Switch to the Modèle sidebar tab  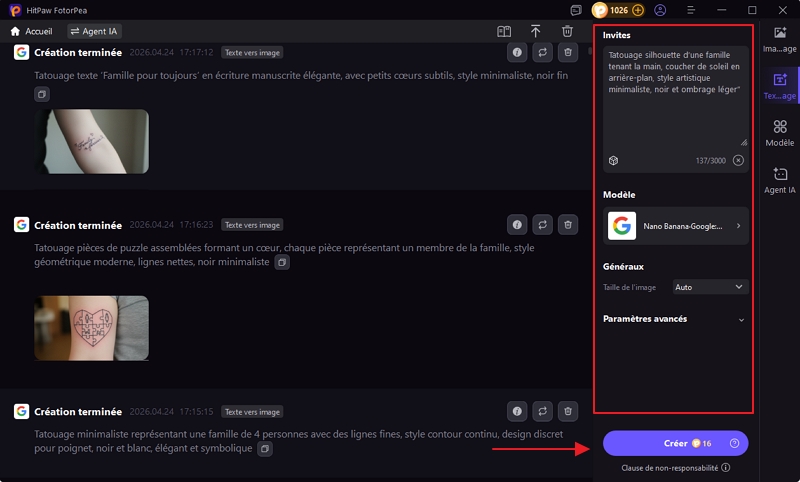[779, 133]
